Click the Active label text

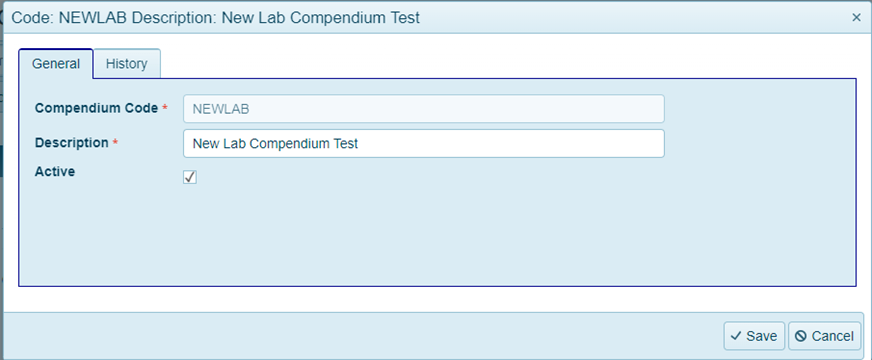coord(55,172)
